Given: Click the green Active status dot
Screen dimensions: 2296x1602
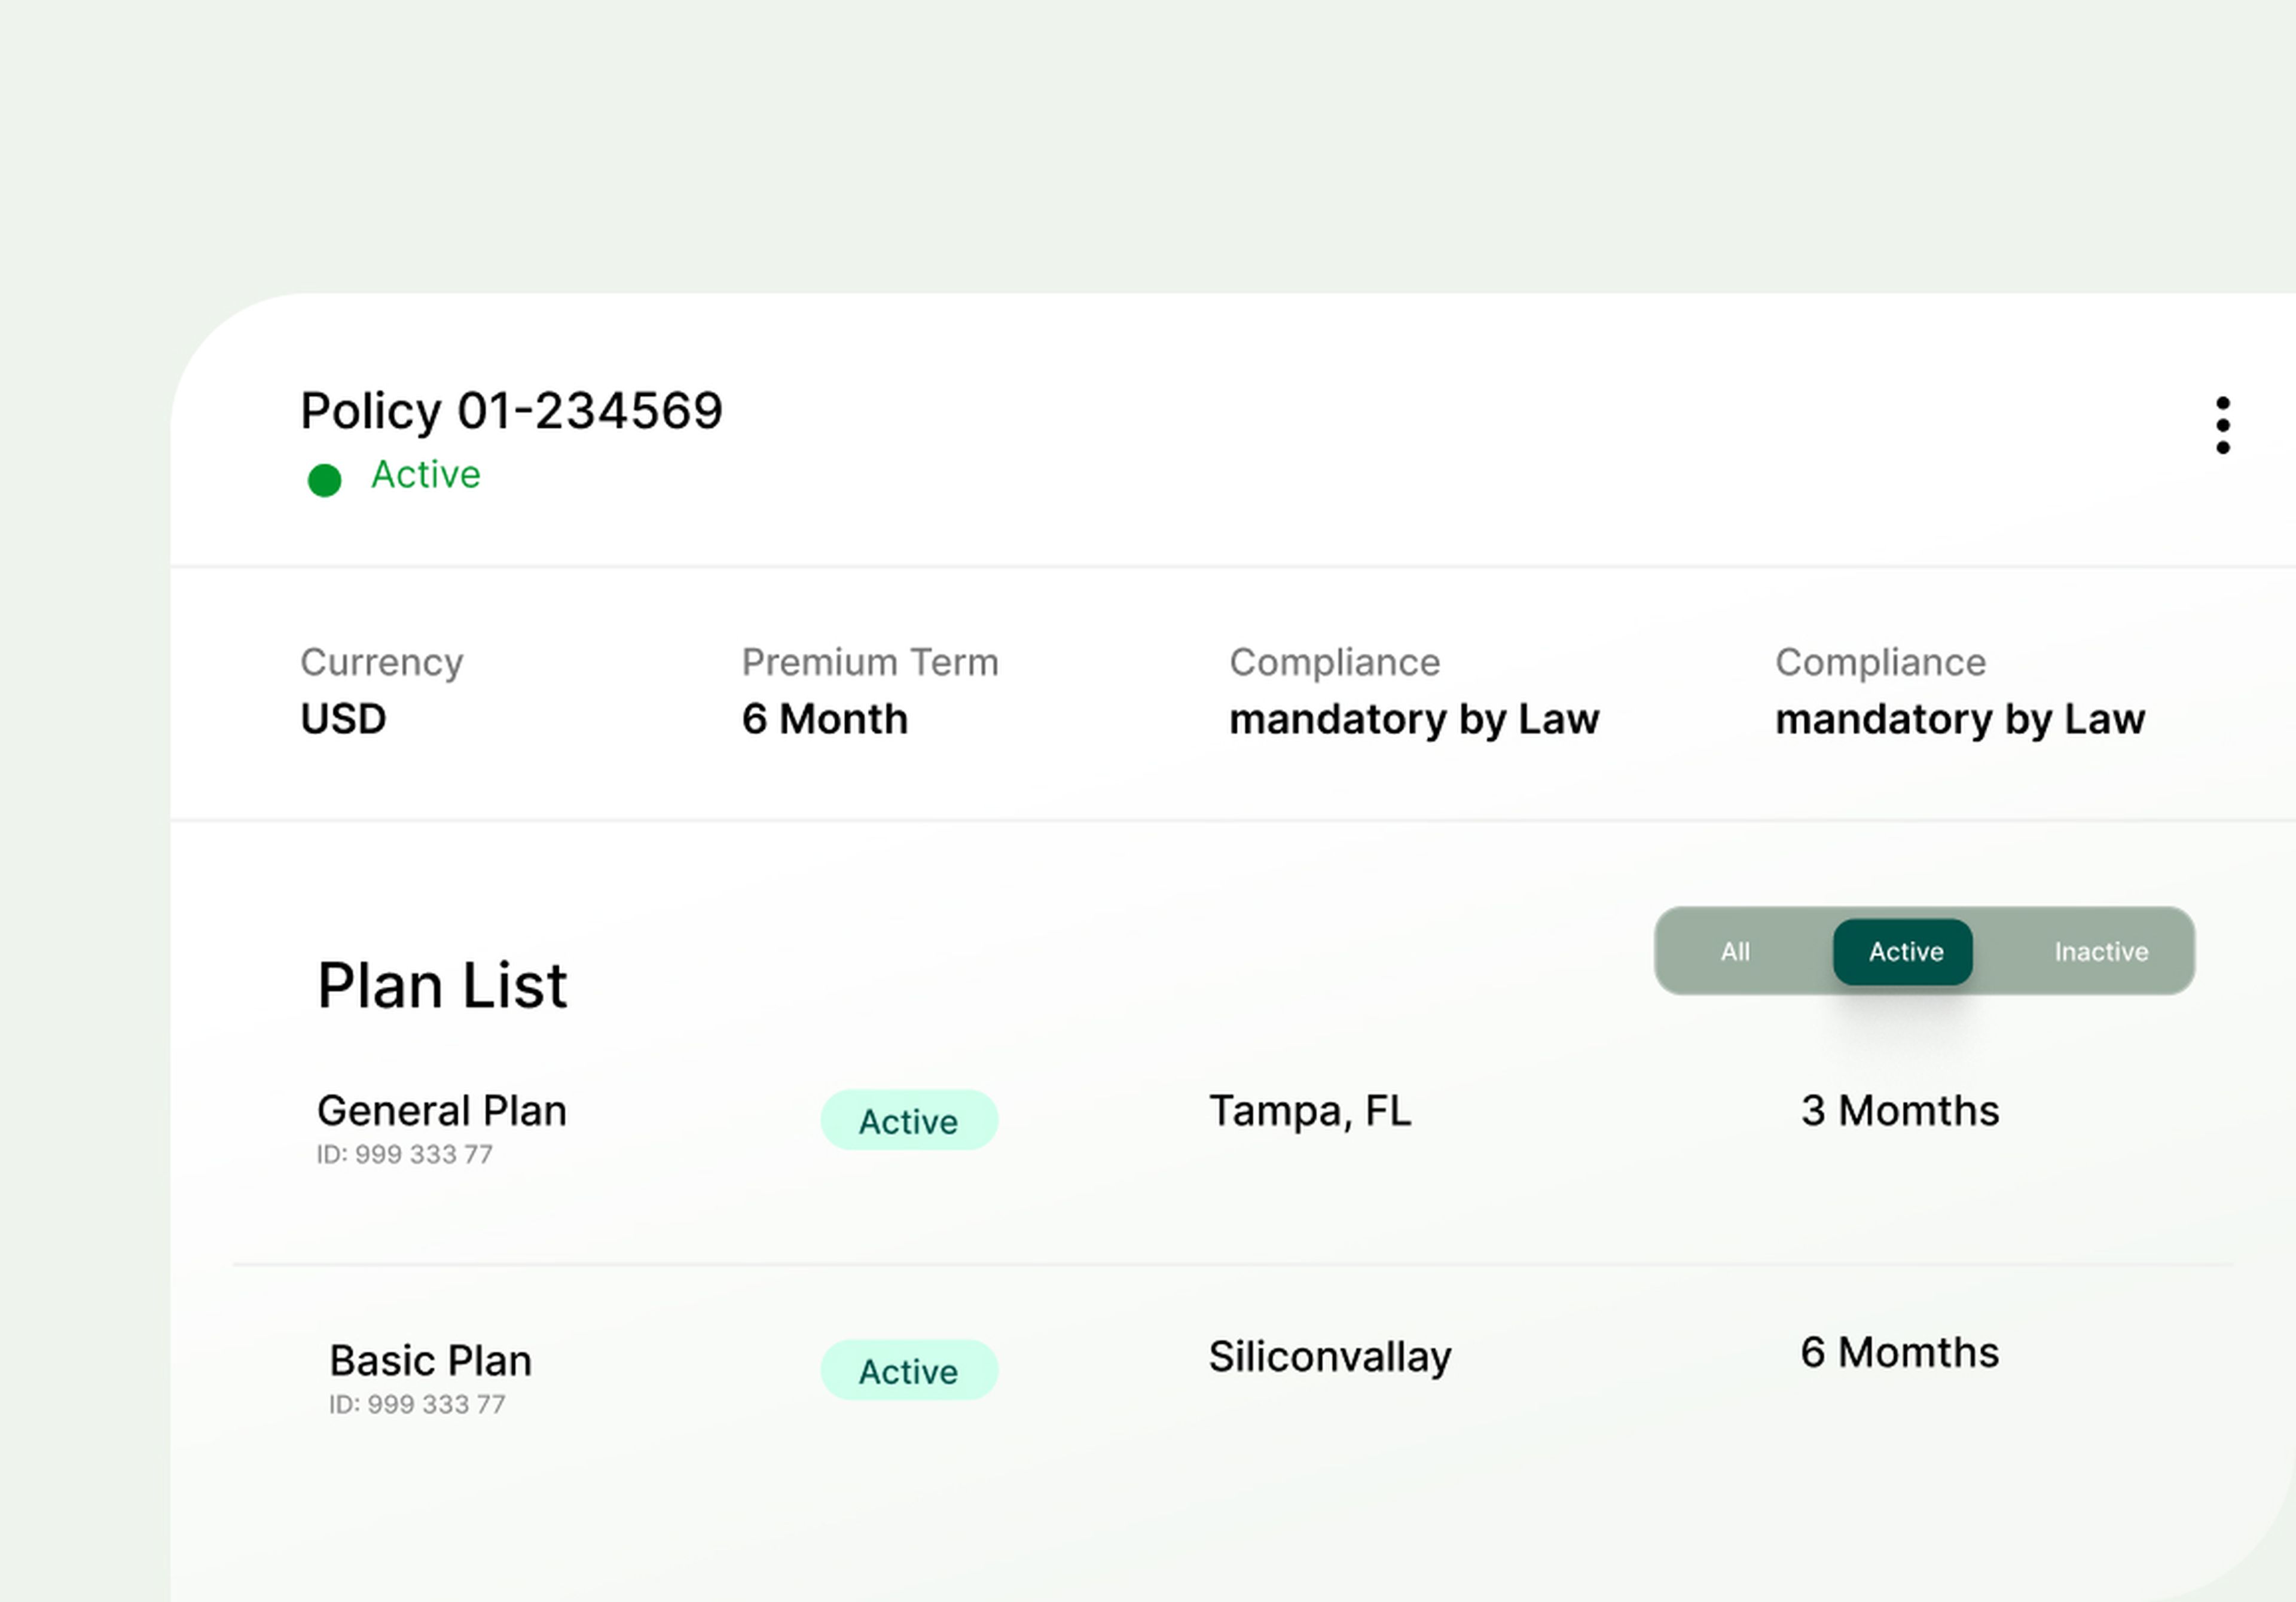Looking at the screenshot, I should pos(324,480).
